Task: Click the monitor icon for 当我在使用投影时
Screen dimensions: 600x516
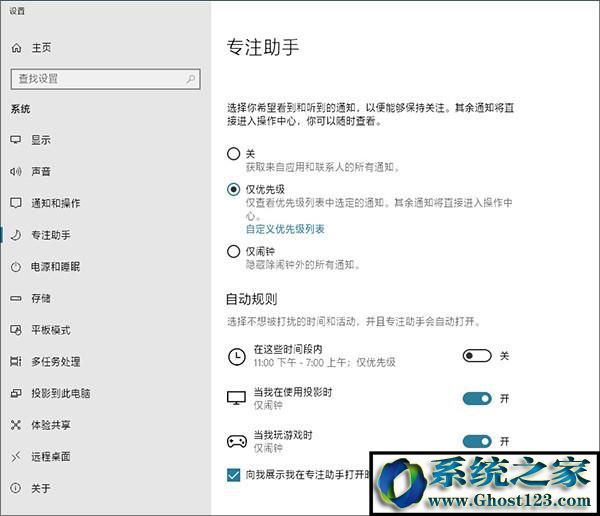Action: point(236,398)
